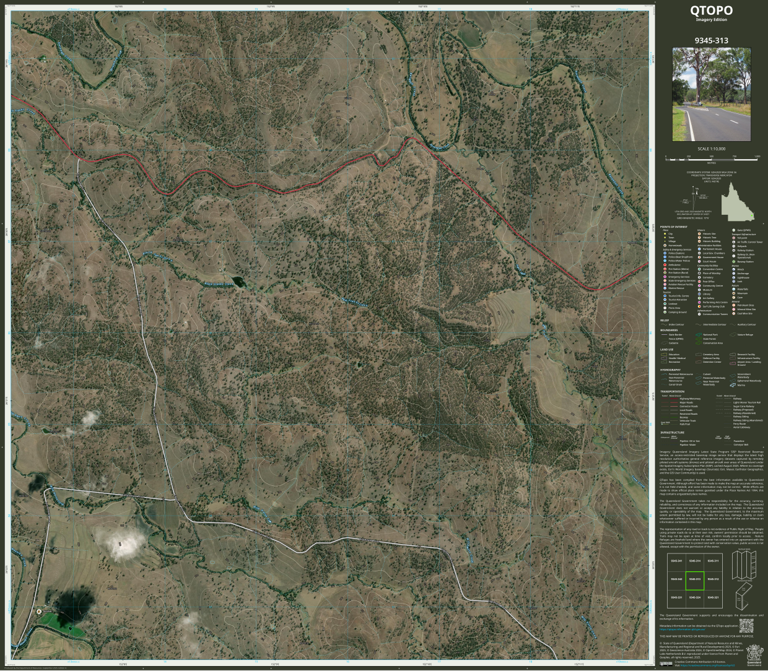
Task: Open the Creative Commons licence link
Action: coord(707,665)
